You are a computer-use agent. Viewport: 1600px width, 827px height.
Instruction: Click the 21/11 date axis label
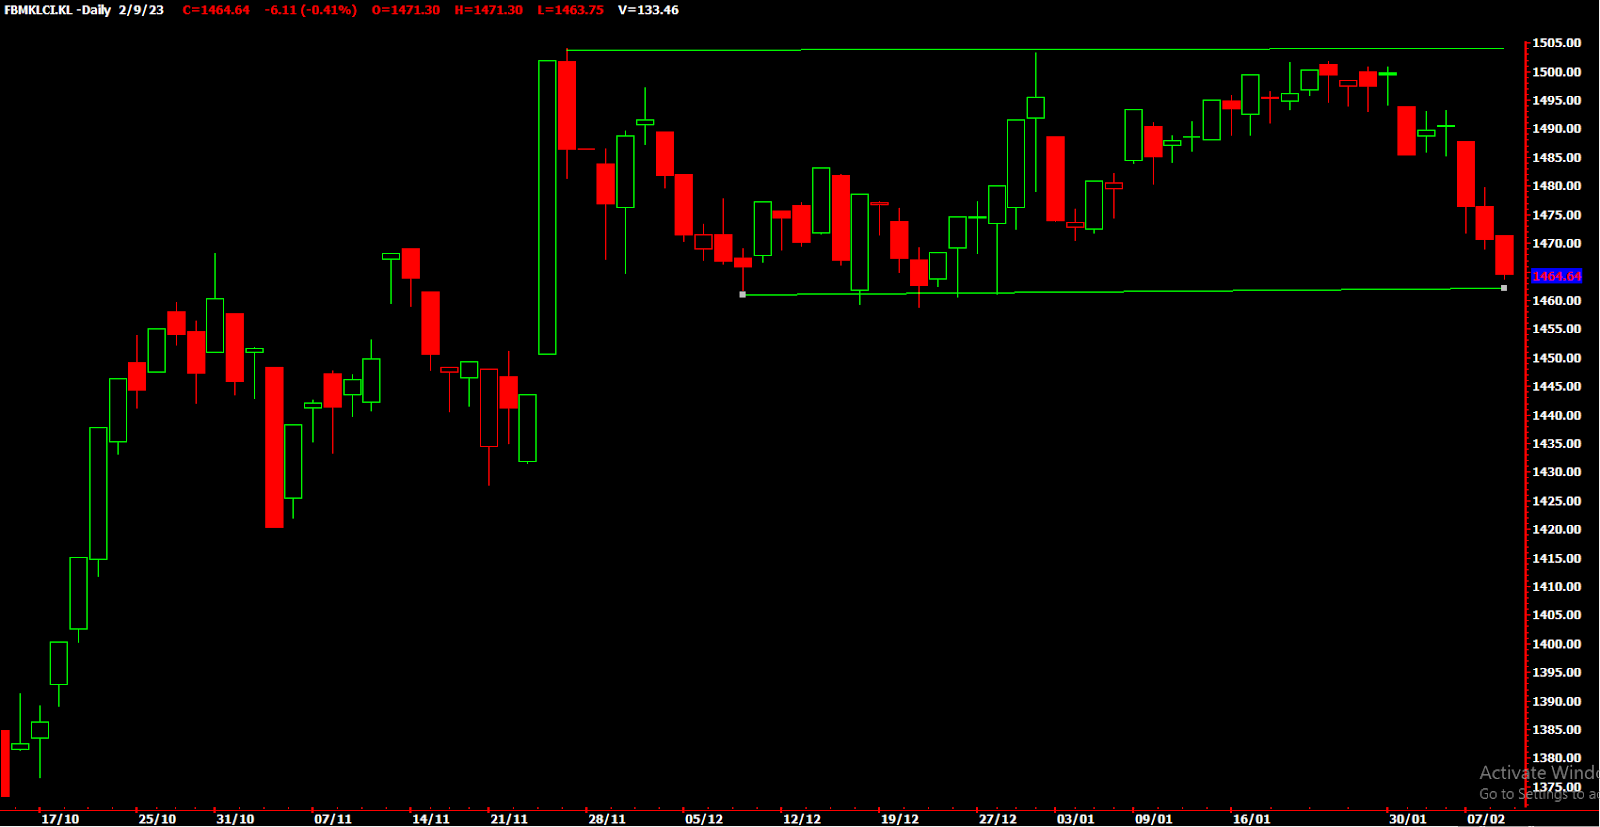509,819
